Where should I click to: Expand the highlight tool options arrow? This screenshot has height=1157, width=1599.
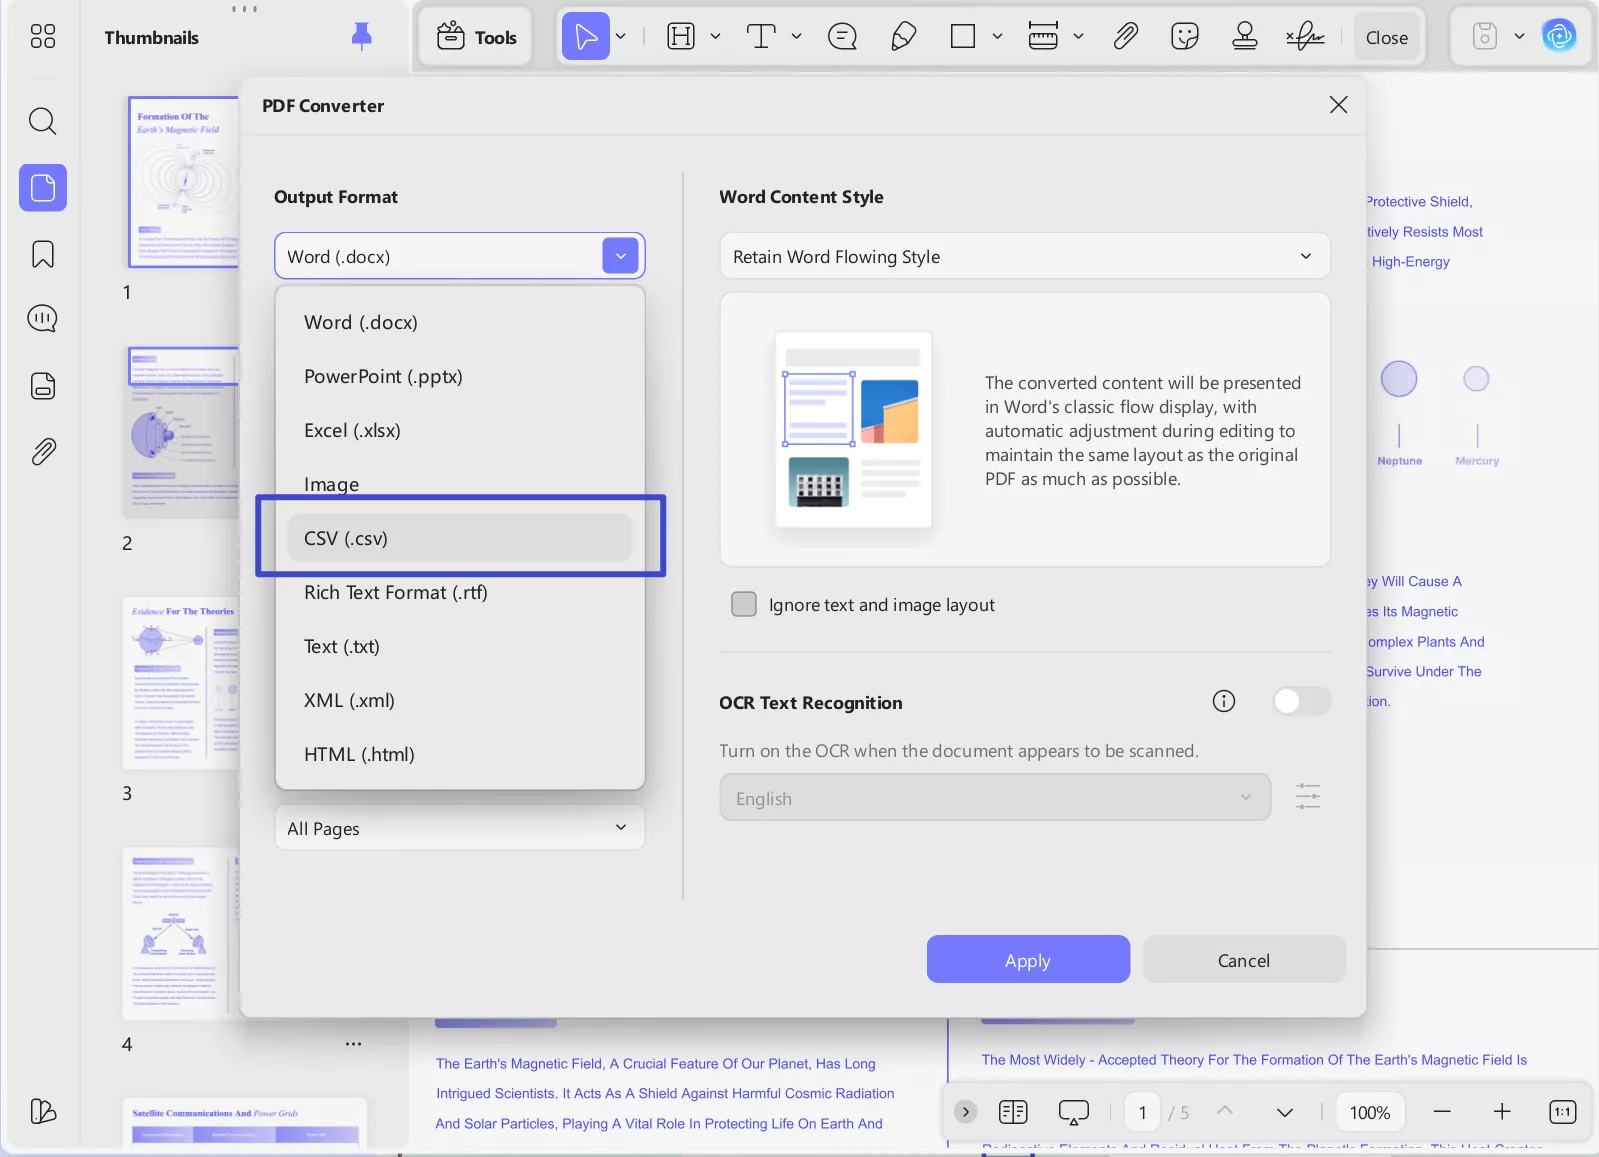pos(716,37)
